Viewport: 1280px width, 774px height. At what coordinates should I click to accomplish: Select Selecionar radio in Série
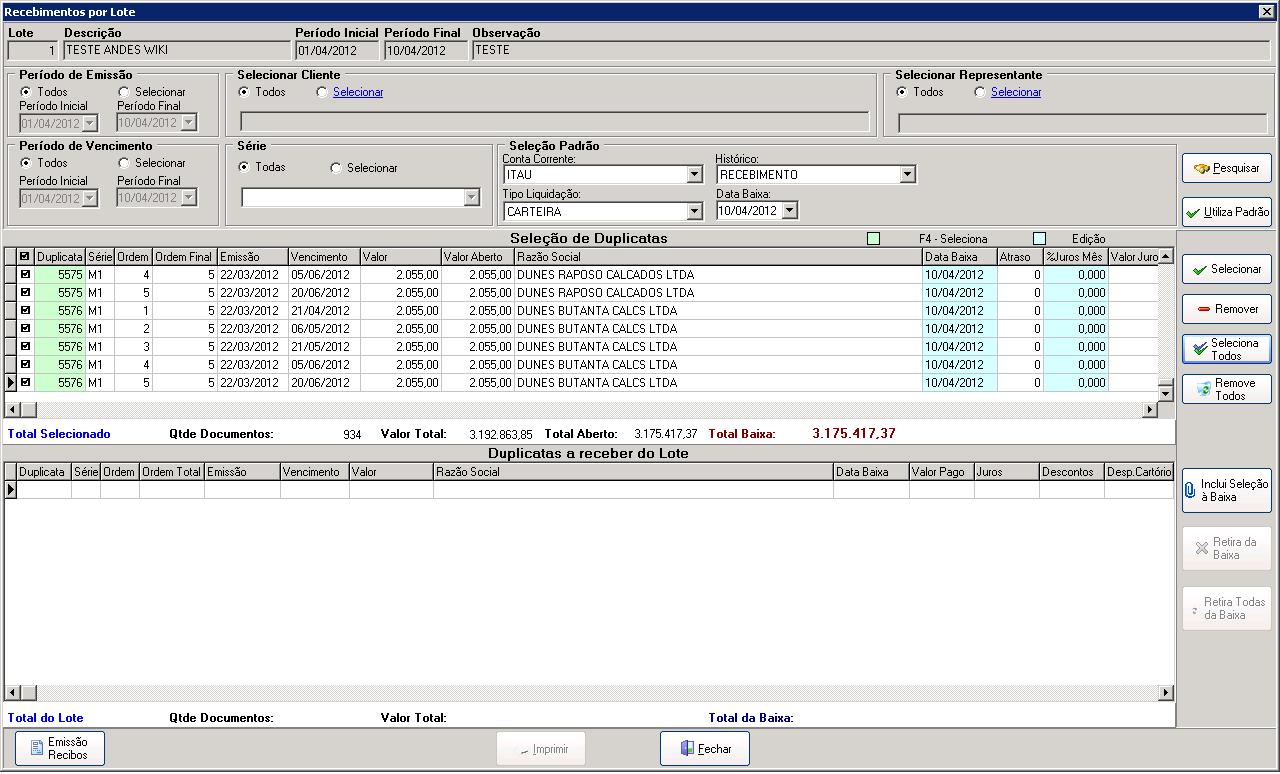[x=336, y=168]
